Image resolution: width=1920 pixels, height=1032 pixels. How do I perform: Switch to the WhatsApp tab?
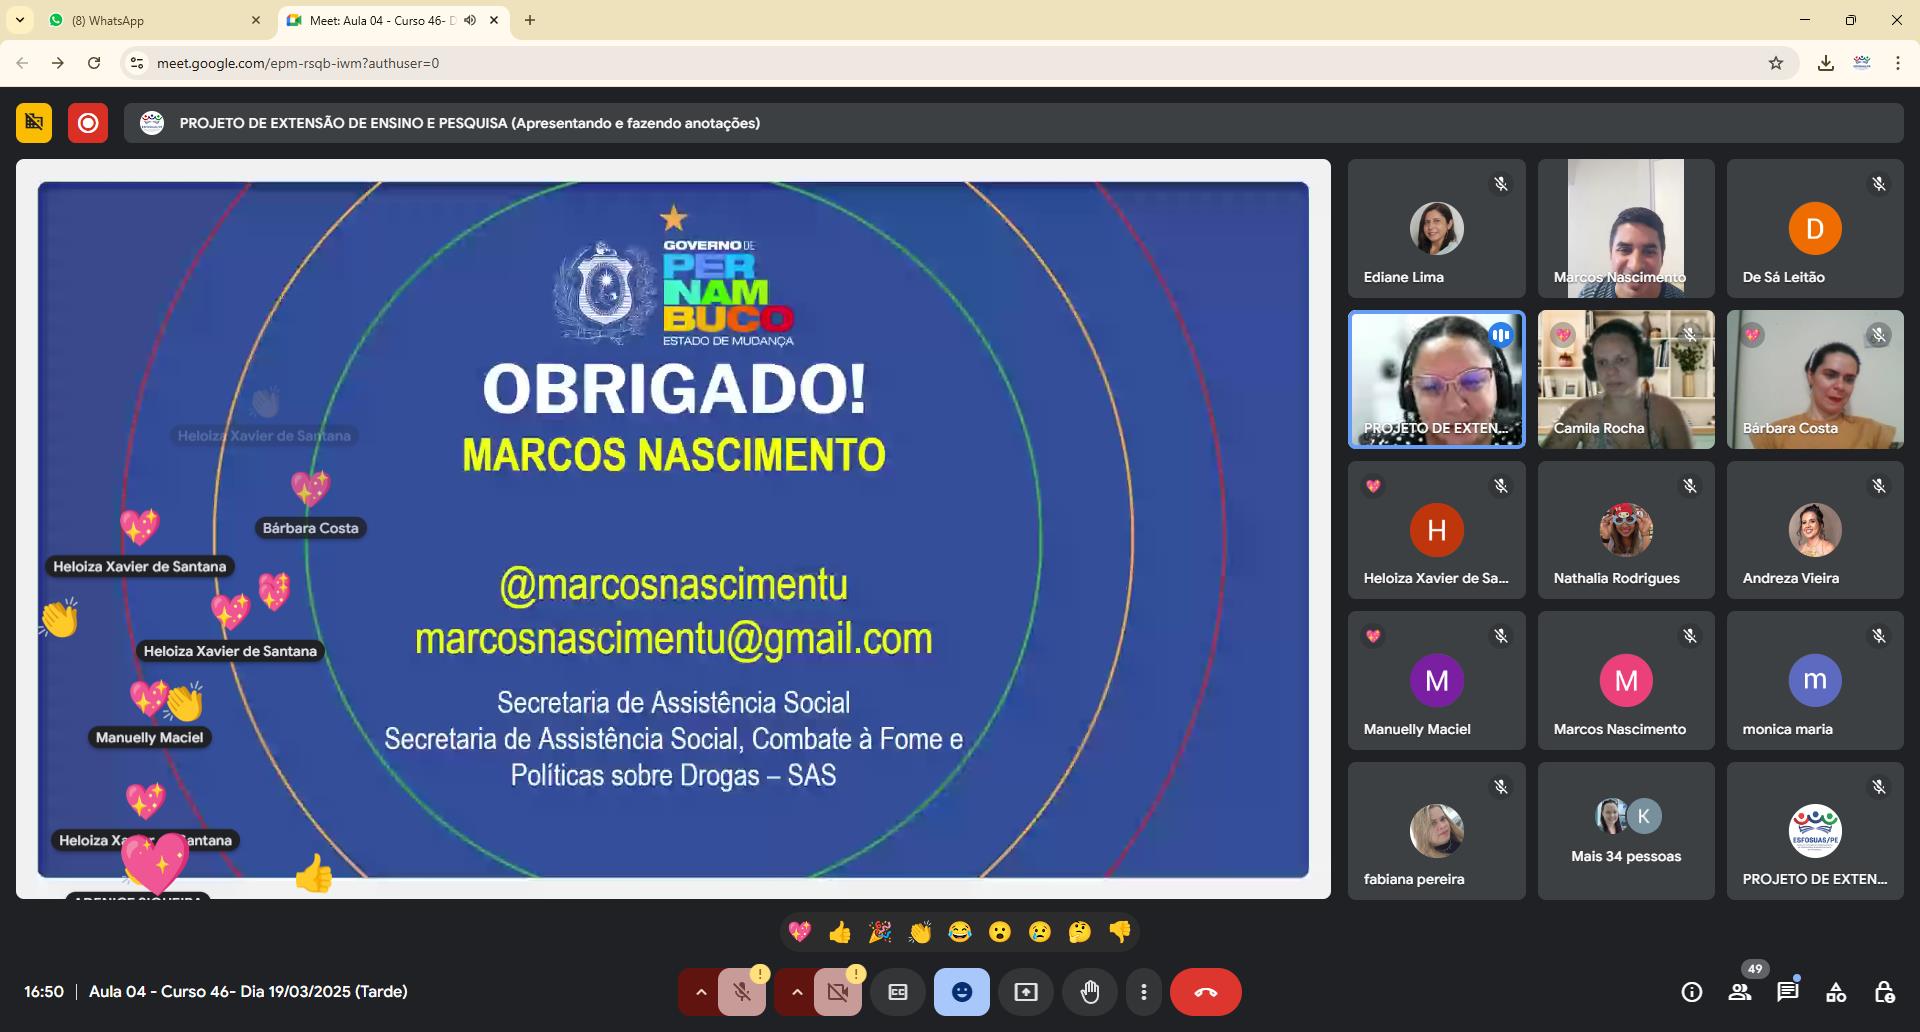[150, 20]
